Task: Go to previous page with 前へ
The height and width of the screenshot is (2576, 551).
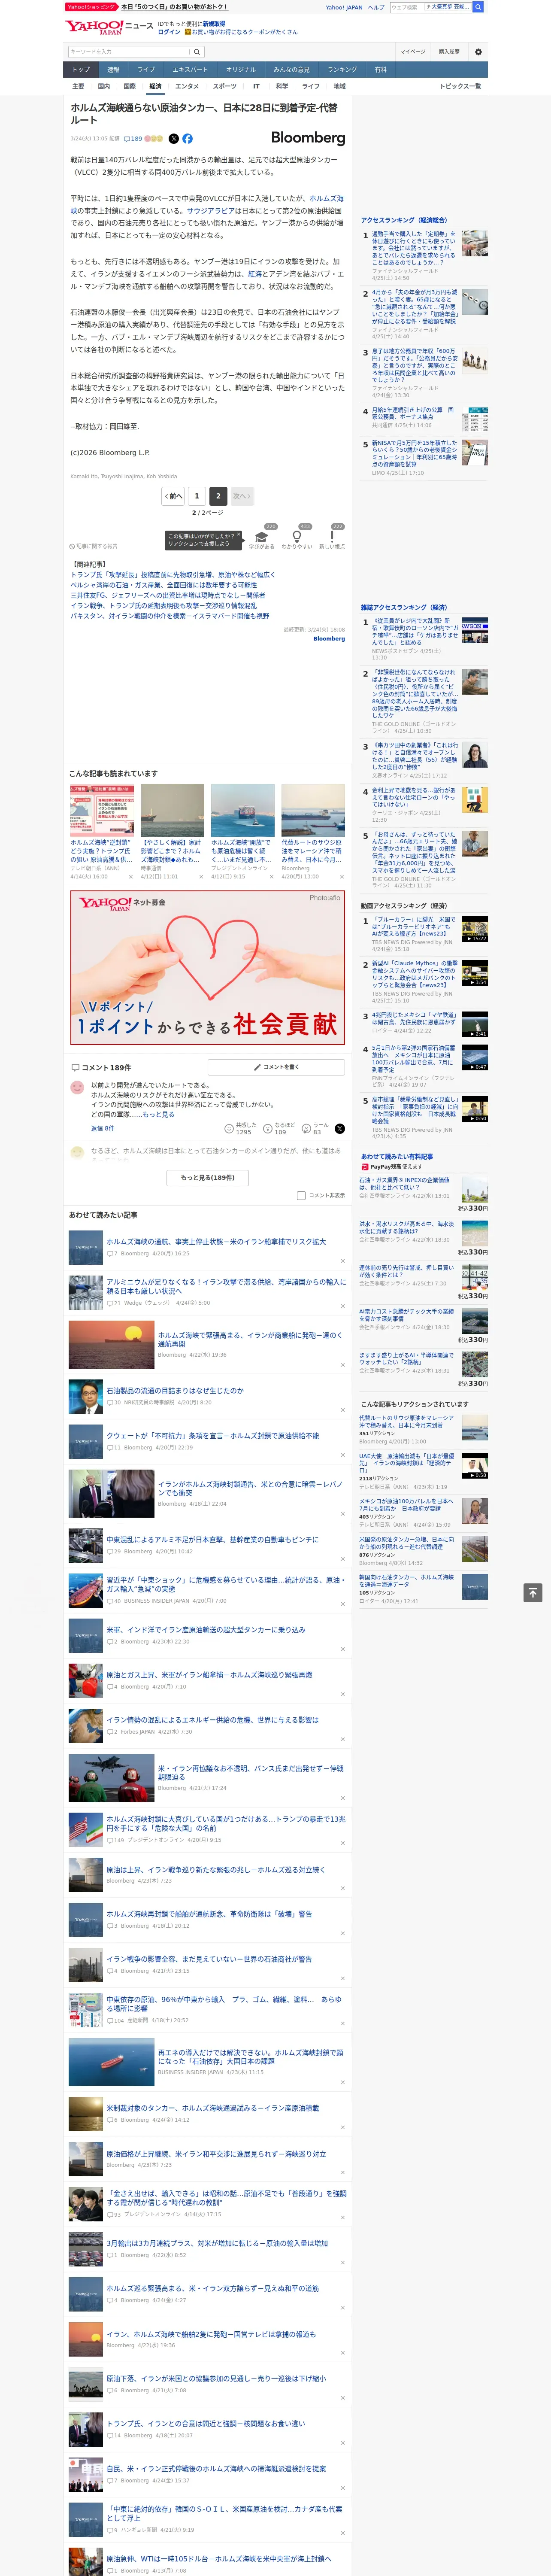Action: click(x=174, y=495)
